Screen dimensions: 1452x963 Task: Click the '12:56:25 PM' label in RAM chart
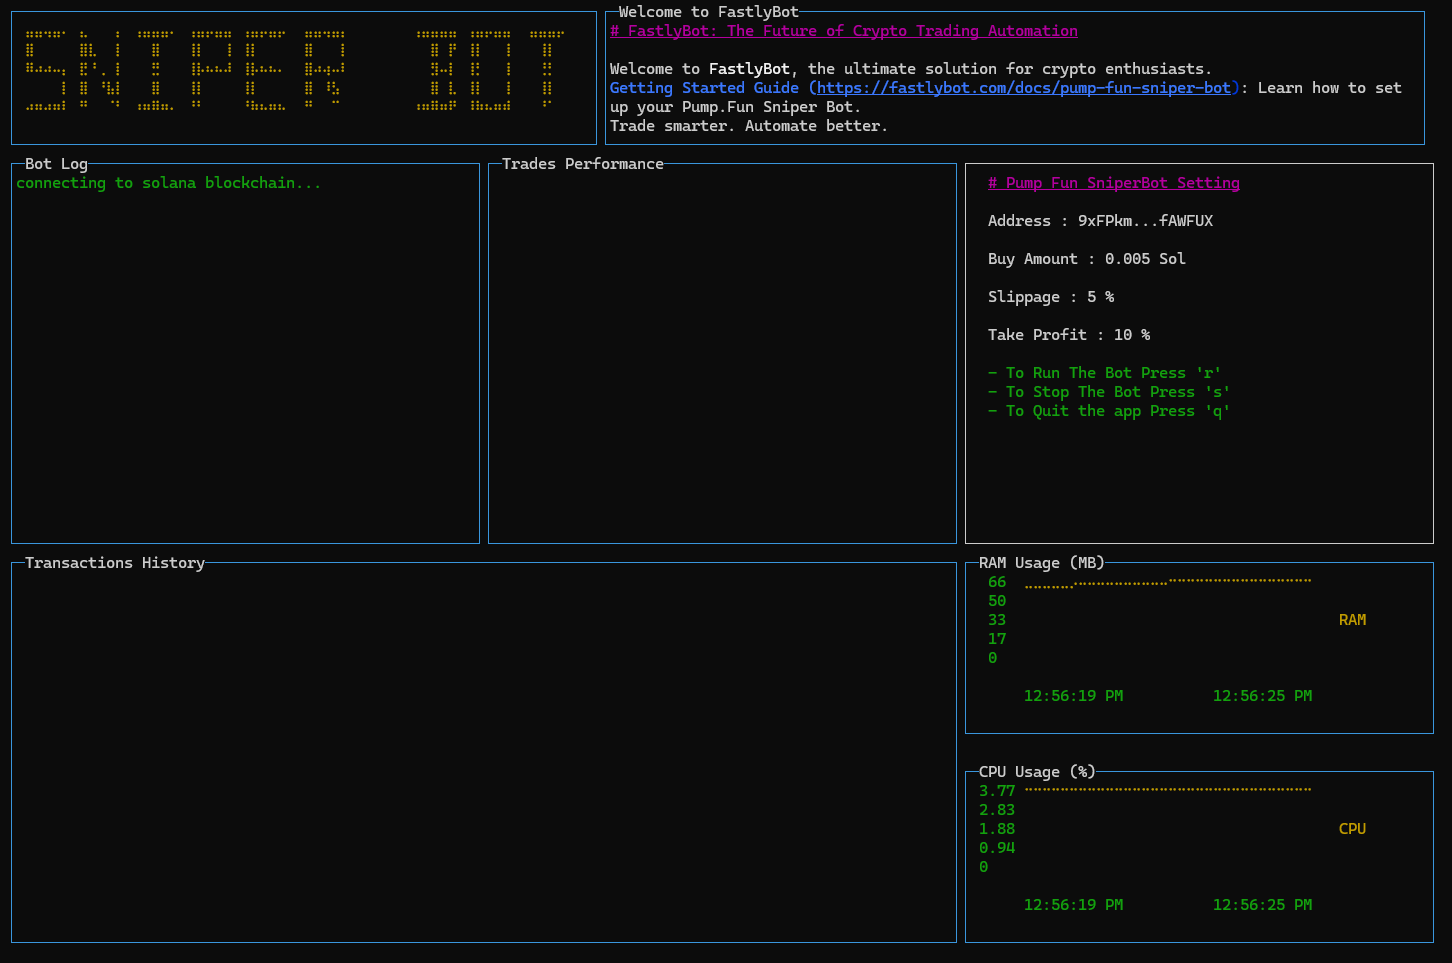click(x=1262, y=696)
